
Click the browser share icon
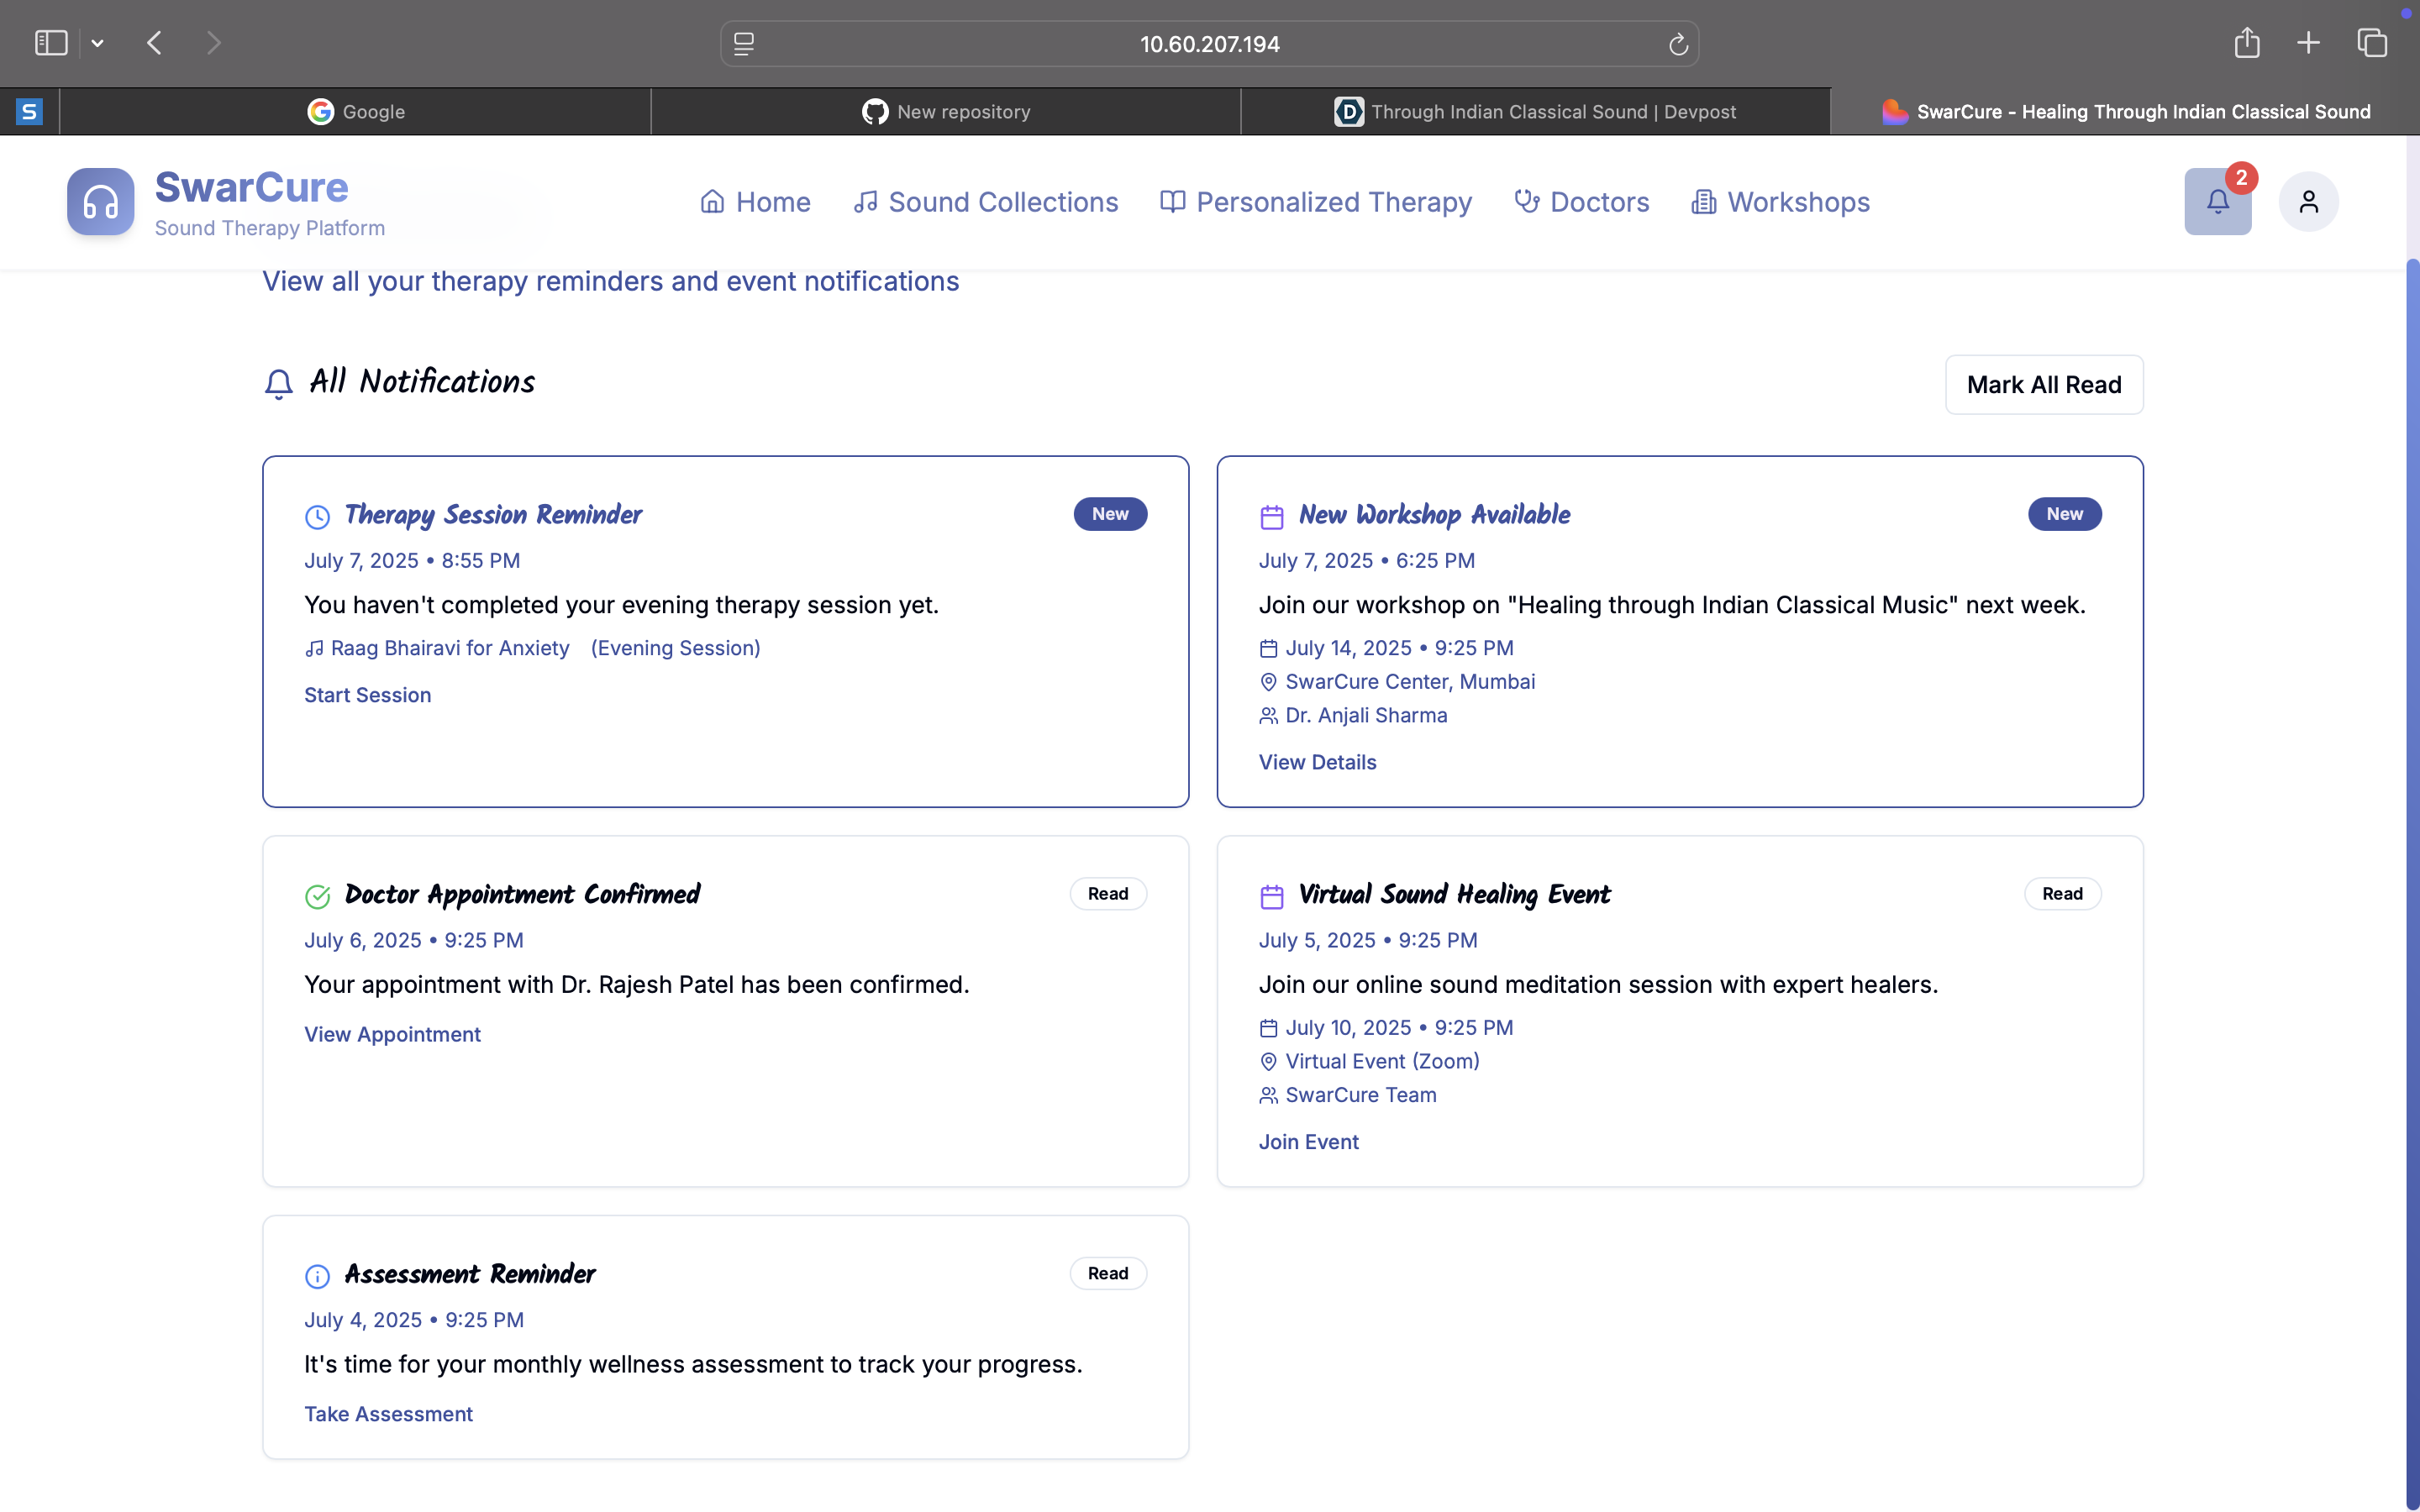tap(2246, 43)
